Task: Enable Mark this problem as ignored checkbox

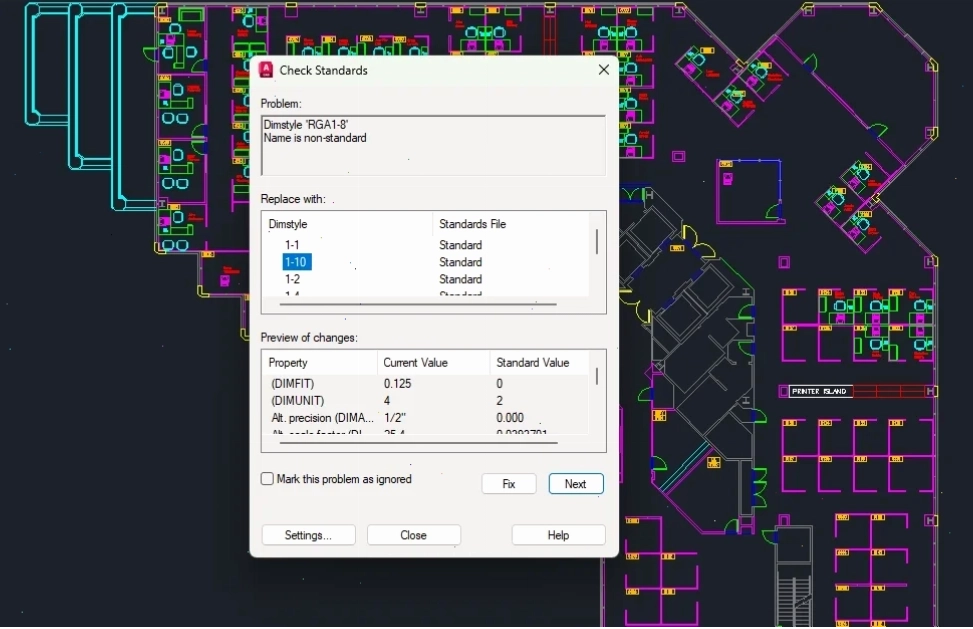Action: [267, 479]
